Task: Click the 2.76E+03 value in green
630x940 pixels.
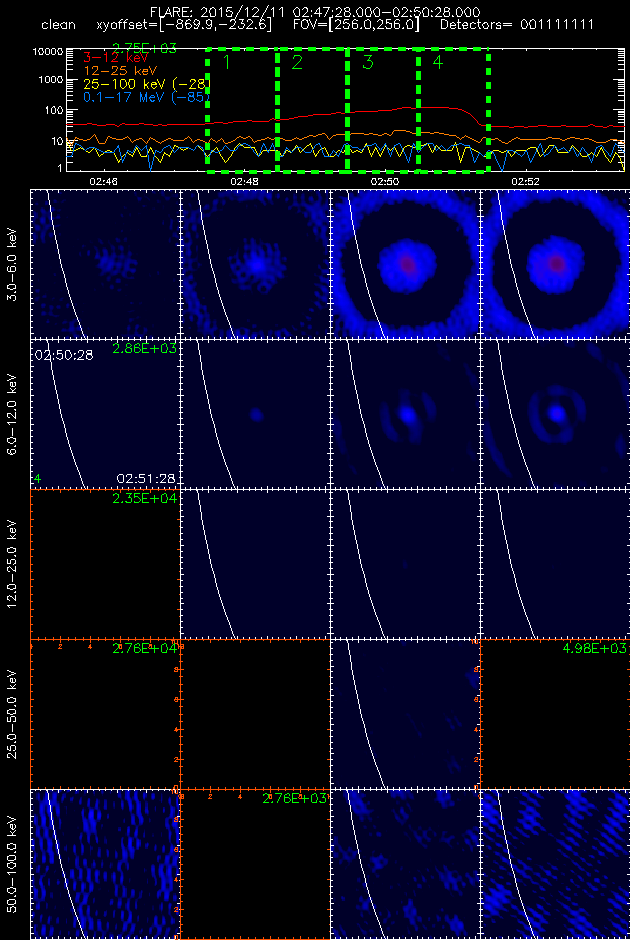Action: [x=294, y=799]
